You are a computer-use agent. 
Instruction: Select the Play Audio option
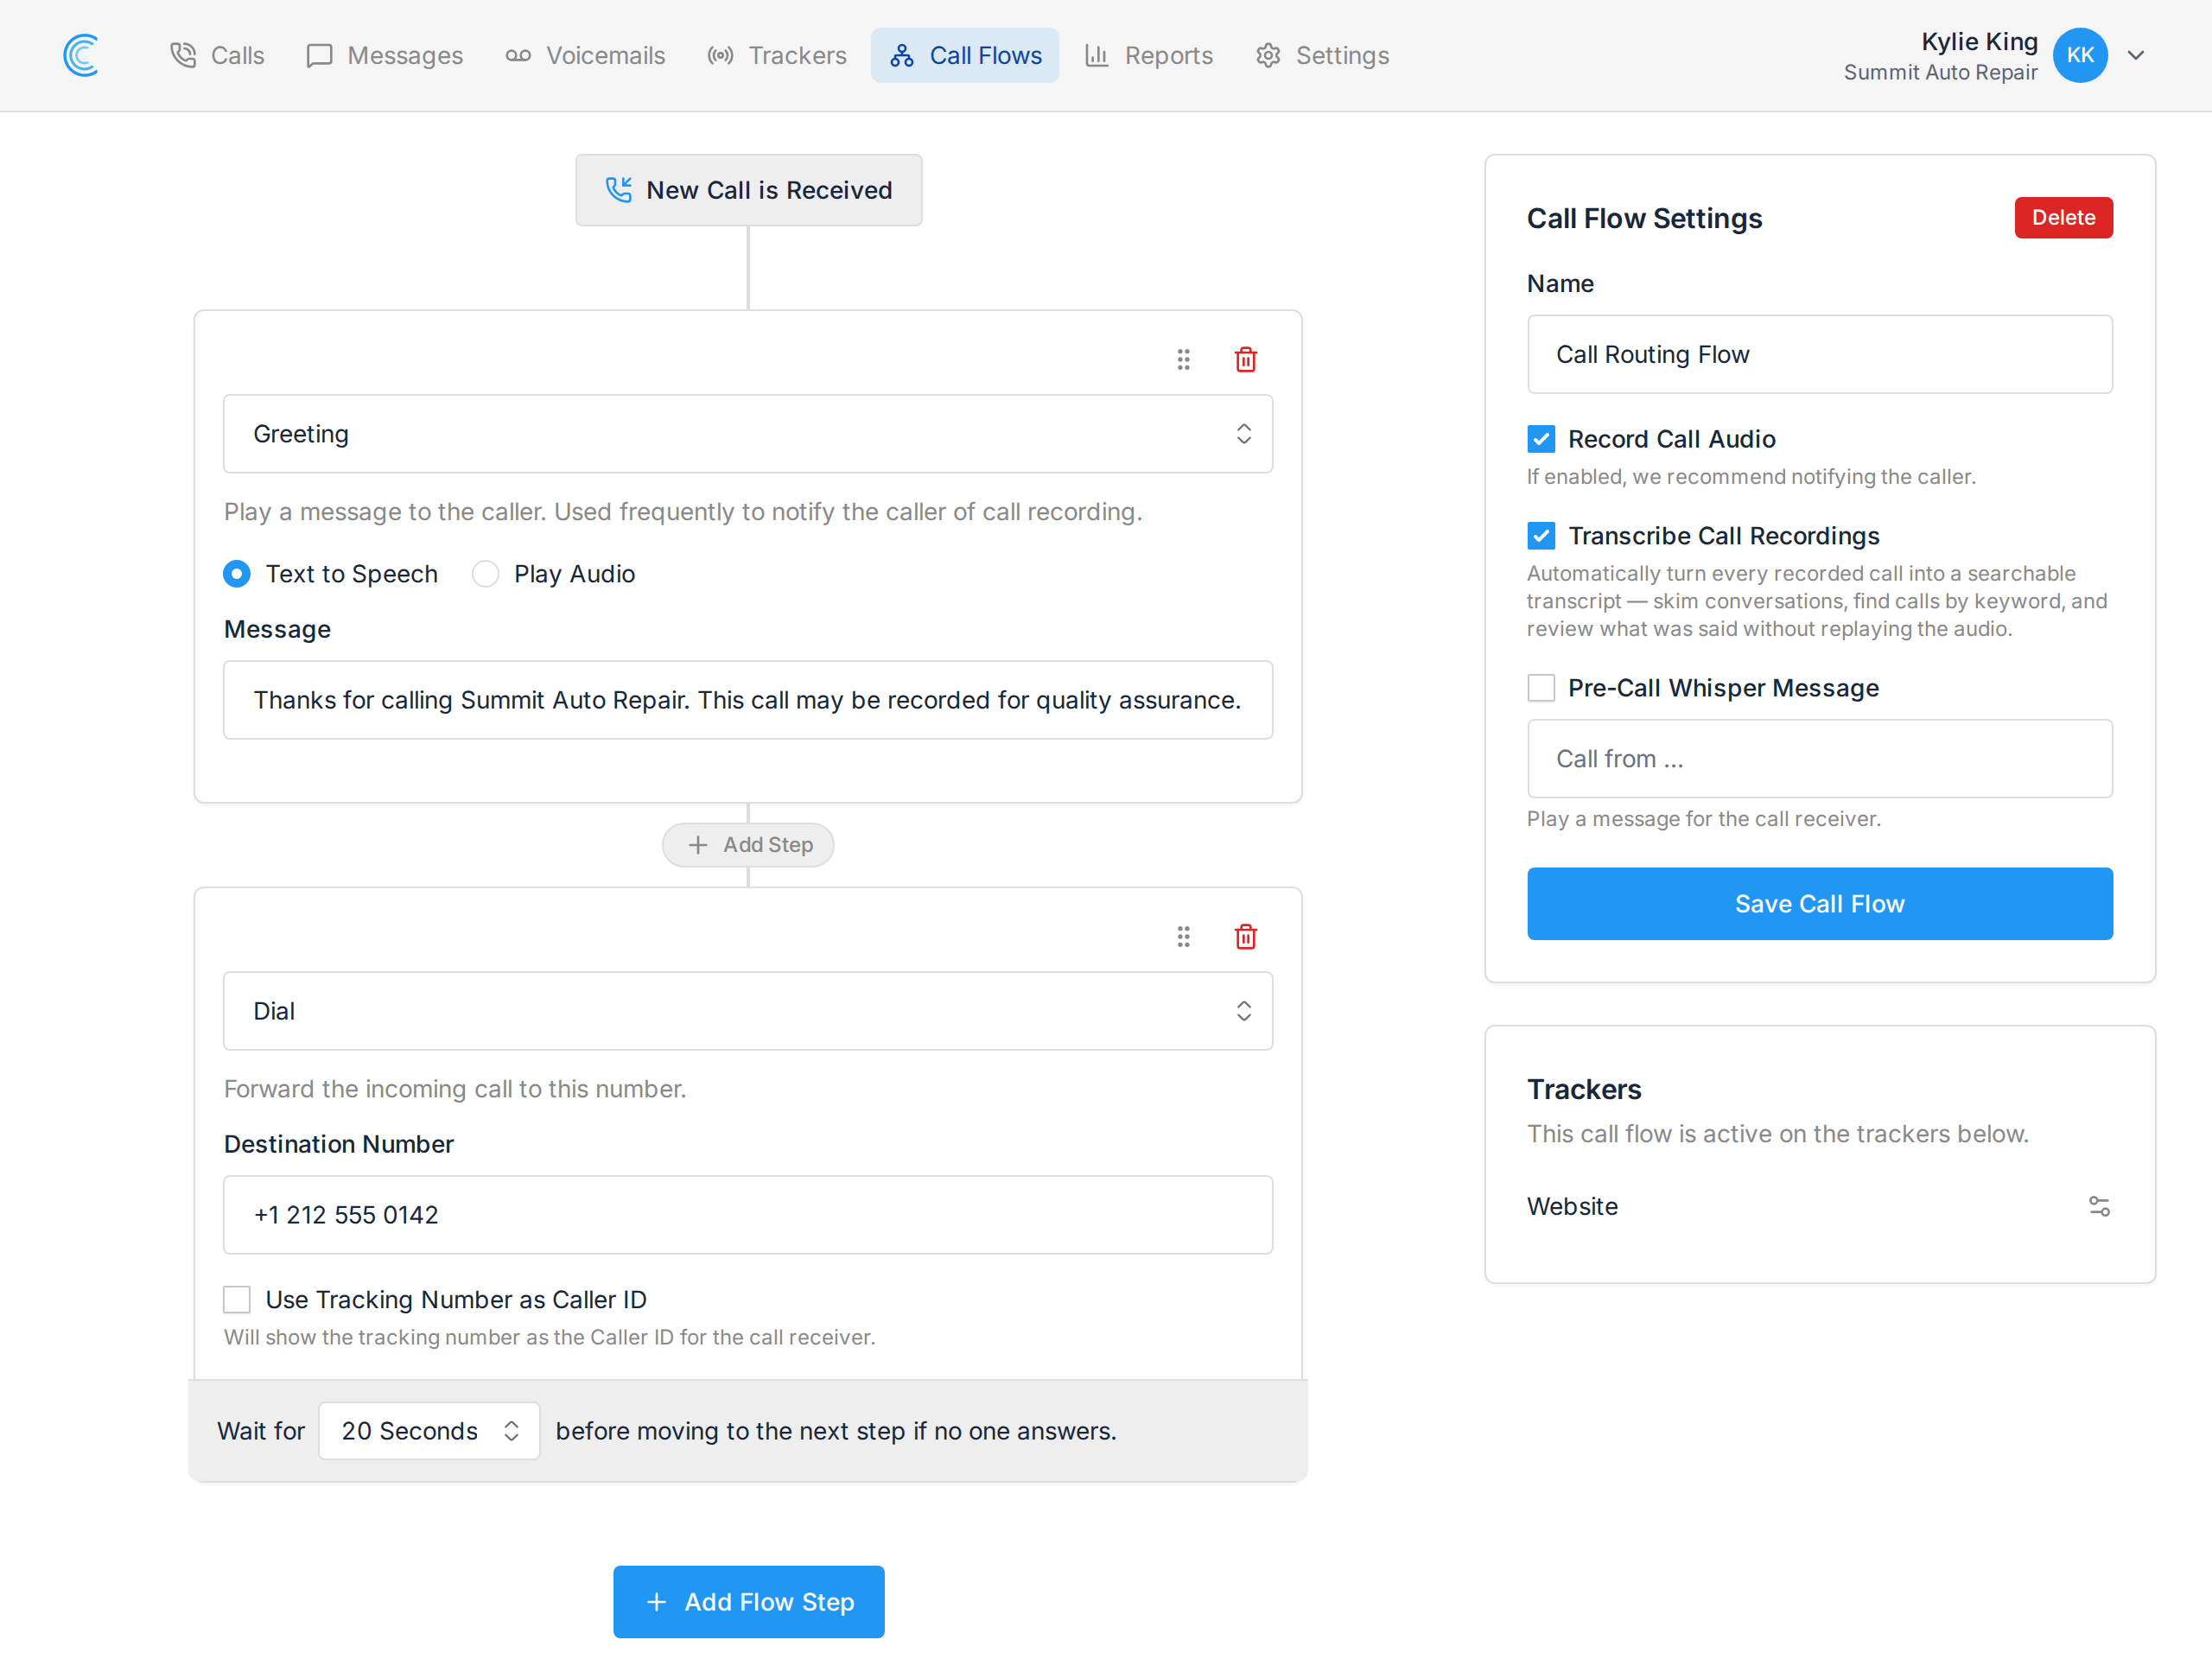(554, 574)
